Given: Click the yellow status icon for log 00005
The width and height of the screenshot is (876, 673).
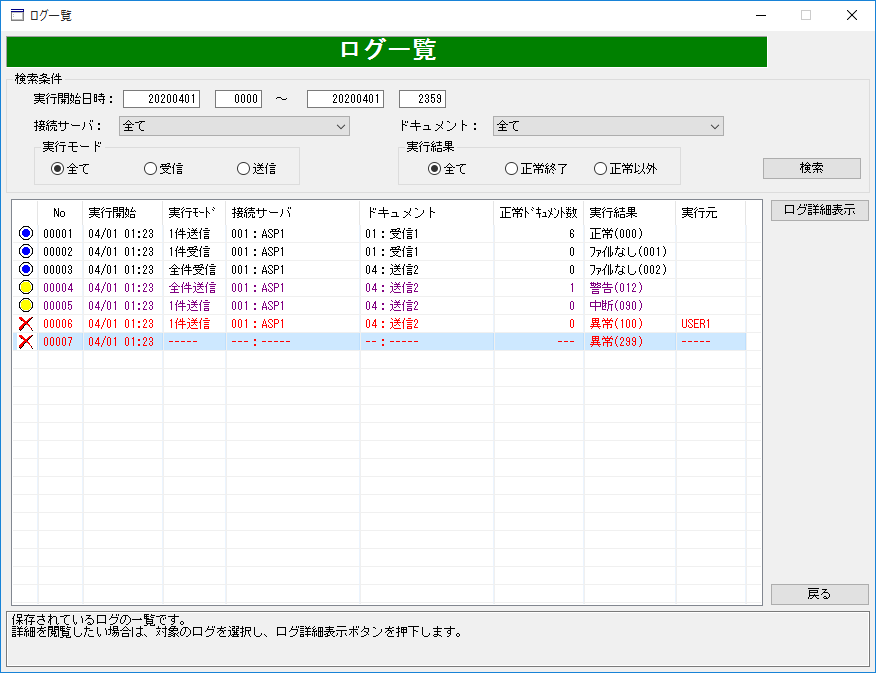Looking at the screenshot, I should [26, 305].
